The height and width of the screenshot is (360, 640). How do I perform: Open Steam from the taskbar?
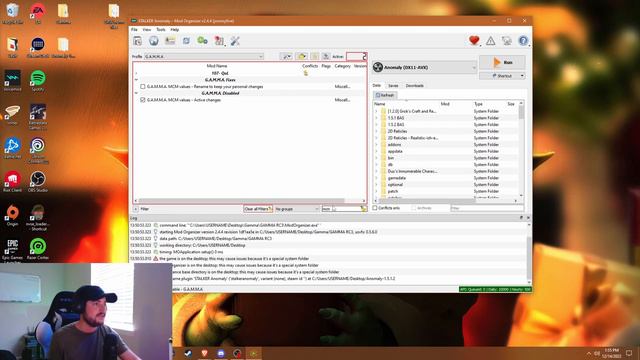click(188, 353)
